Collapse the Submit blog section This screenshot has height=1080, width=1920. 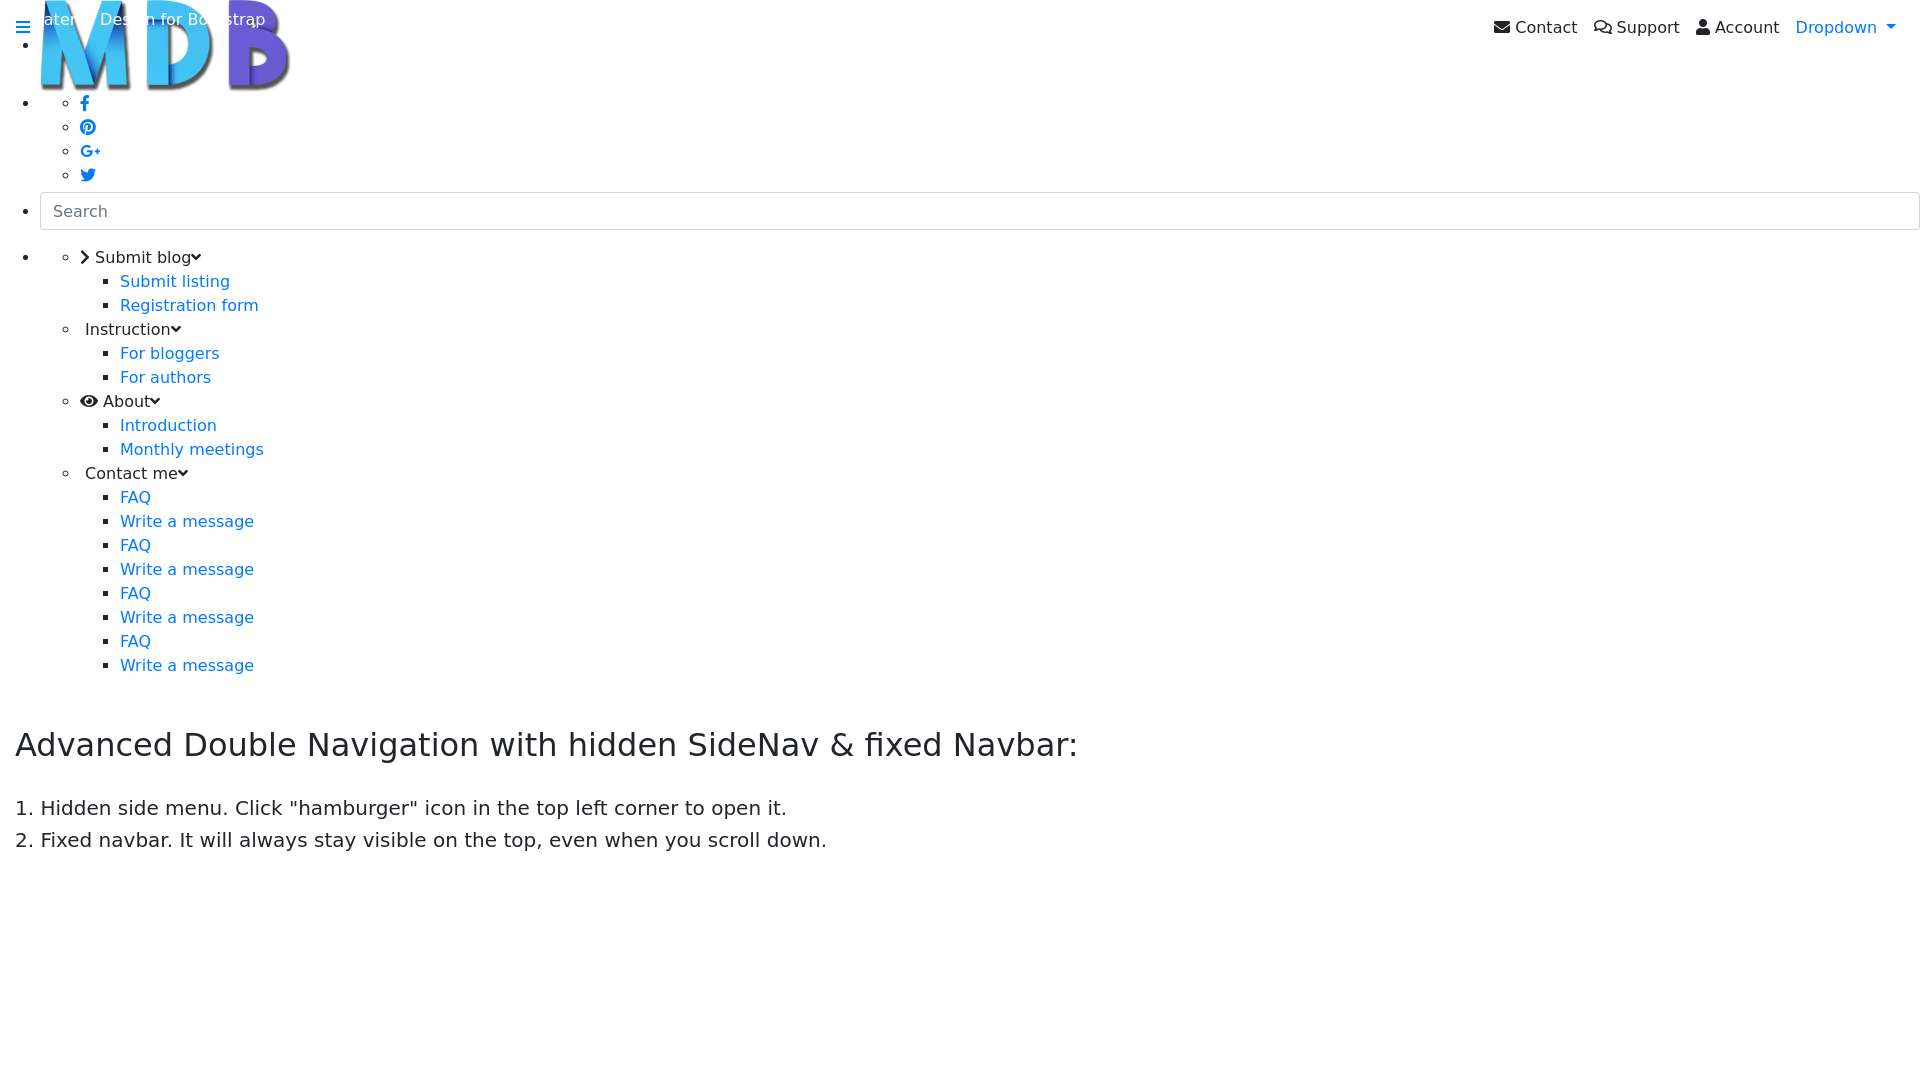141,257
